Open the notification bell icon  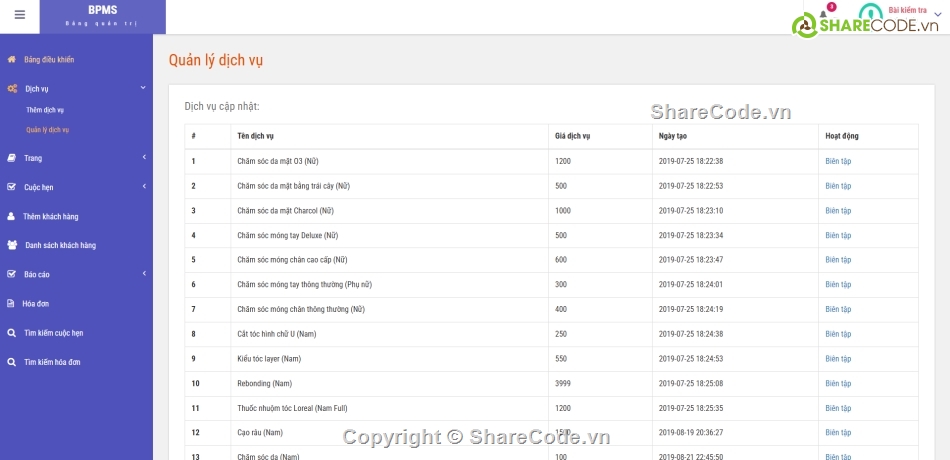point(823,14)
